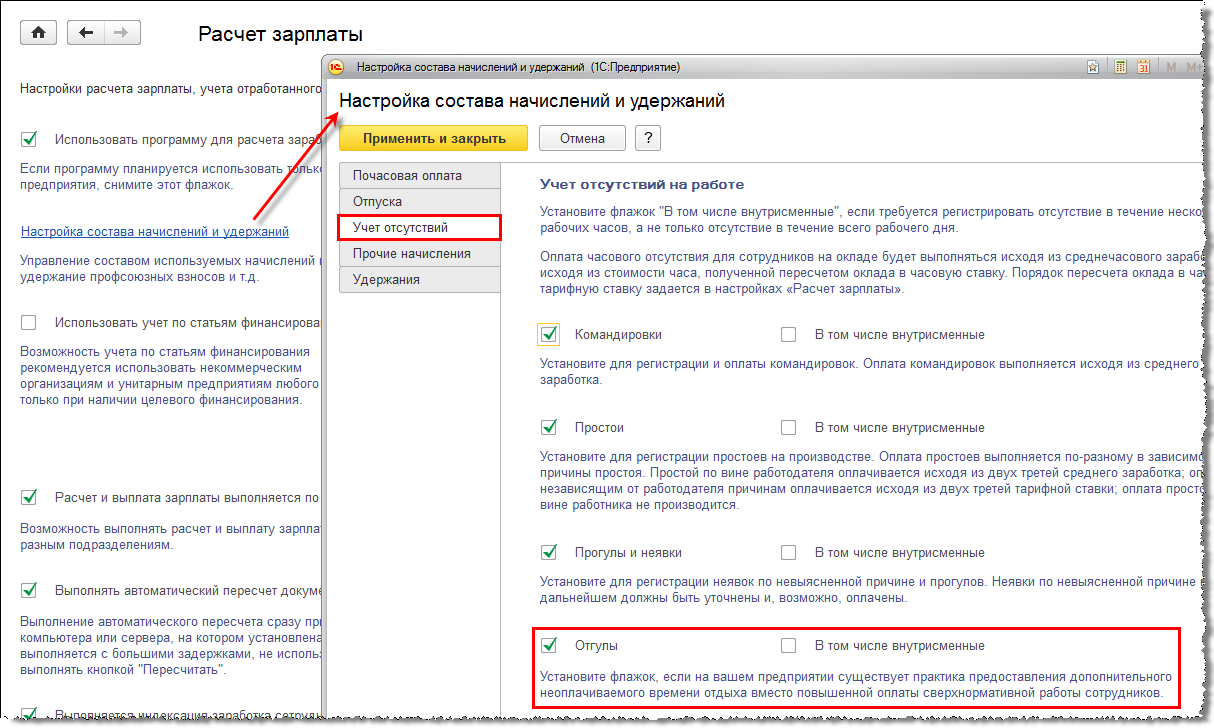Uncheck the Командировки checkbox
The width and height of the screenshot is (1214, 728).
pos(548,334)
